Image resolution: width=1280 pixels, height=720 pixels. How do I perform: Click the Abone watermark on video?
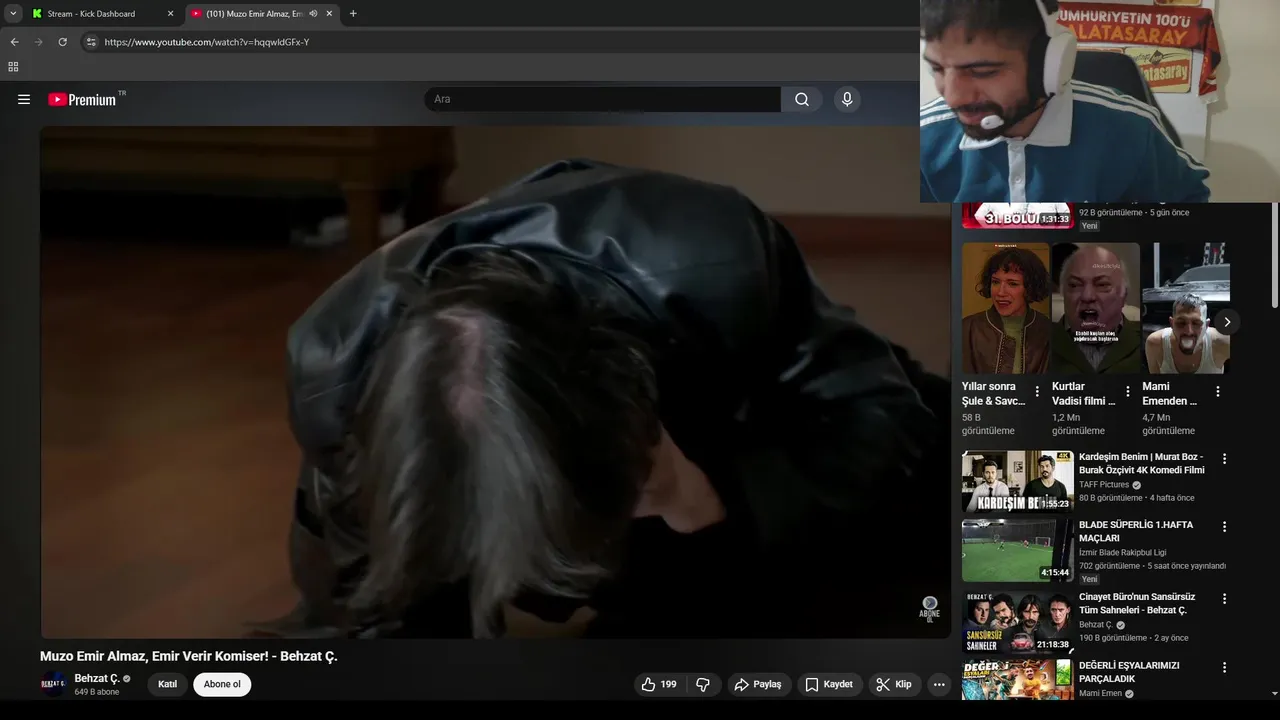point(930,609)
